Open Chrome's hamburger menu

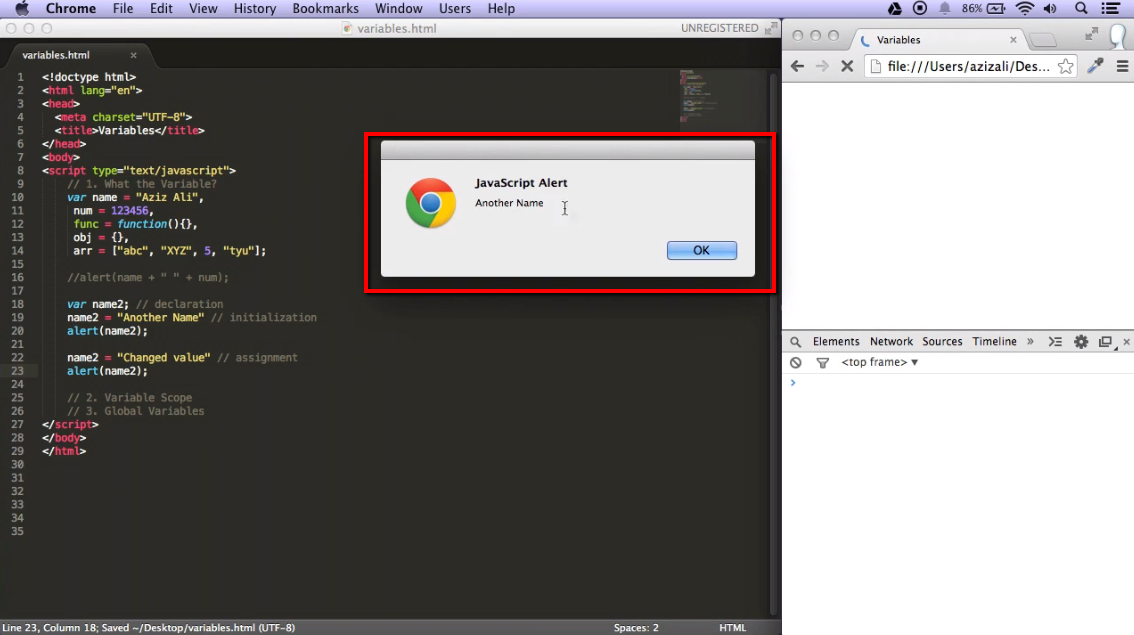click(1123, 66)
